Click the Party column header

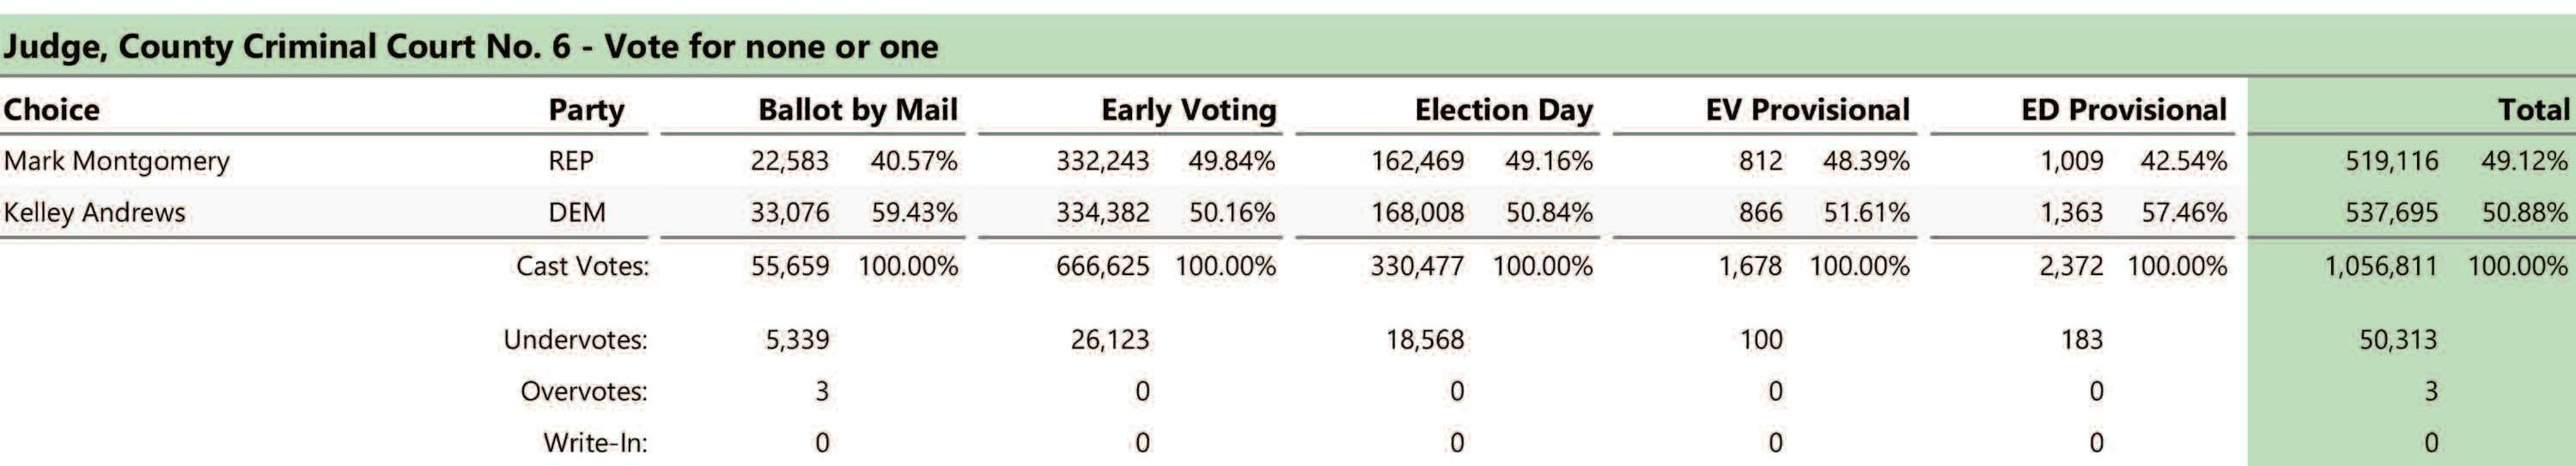[586, 110]
